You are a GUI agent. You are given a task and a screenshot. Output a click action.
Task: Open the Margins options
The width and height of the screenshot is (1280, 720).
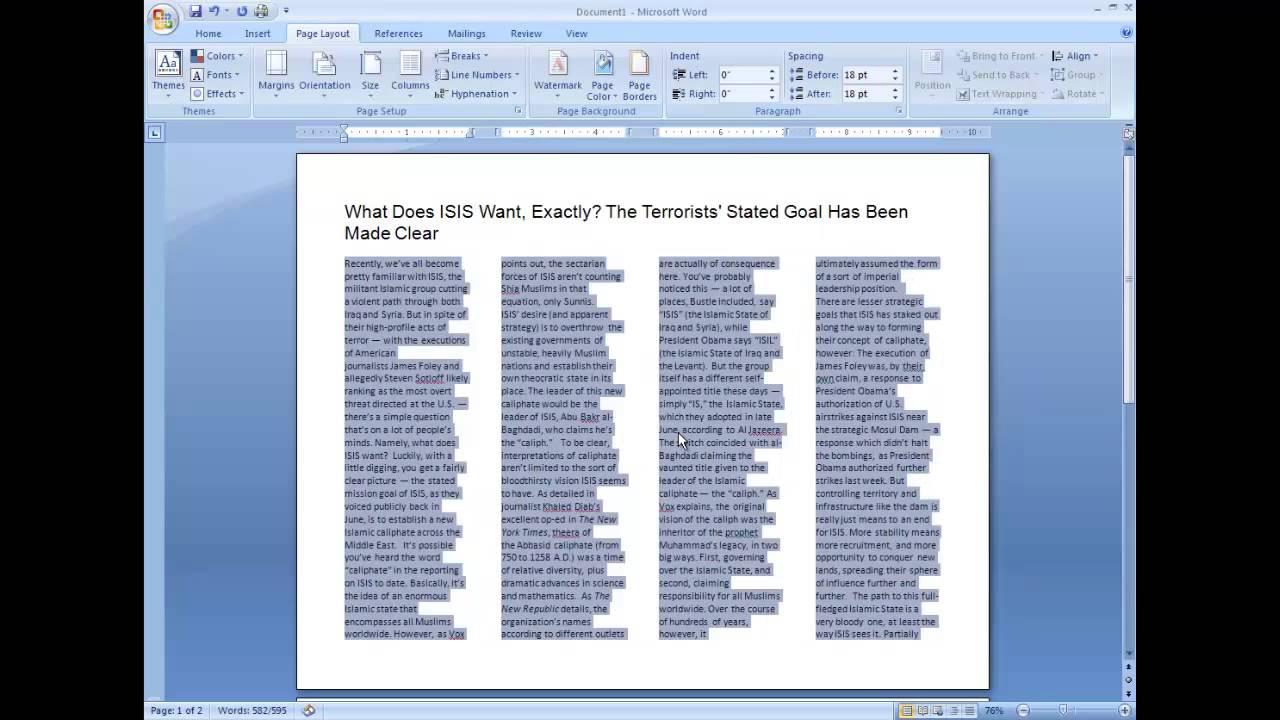click(276, 74)
